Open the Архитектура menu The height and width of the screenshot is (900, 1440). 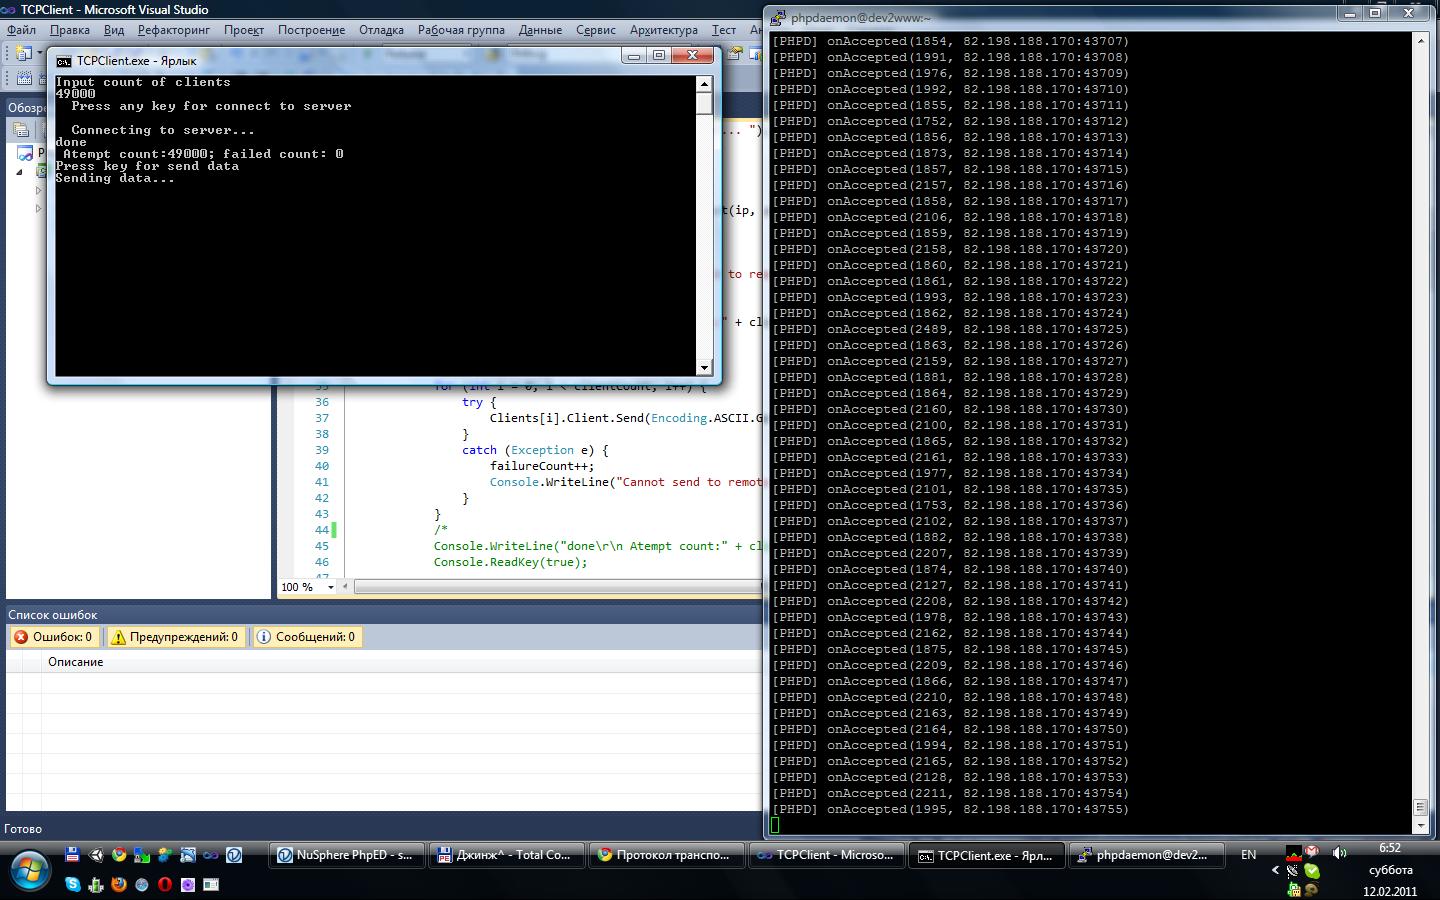pos(664,30)
